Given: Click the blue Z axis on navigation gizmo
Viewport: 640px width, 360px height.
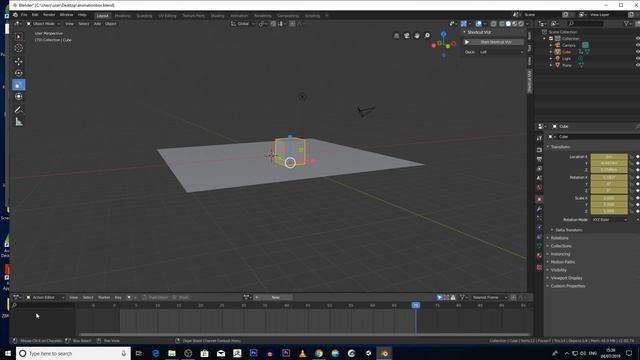Looking at the screenshot, I should pyautogui.click(x=443, y=35).
